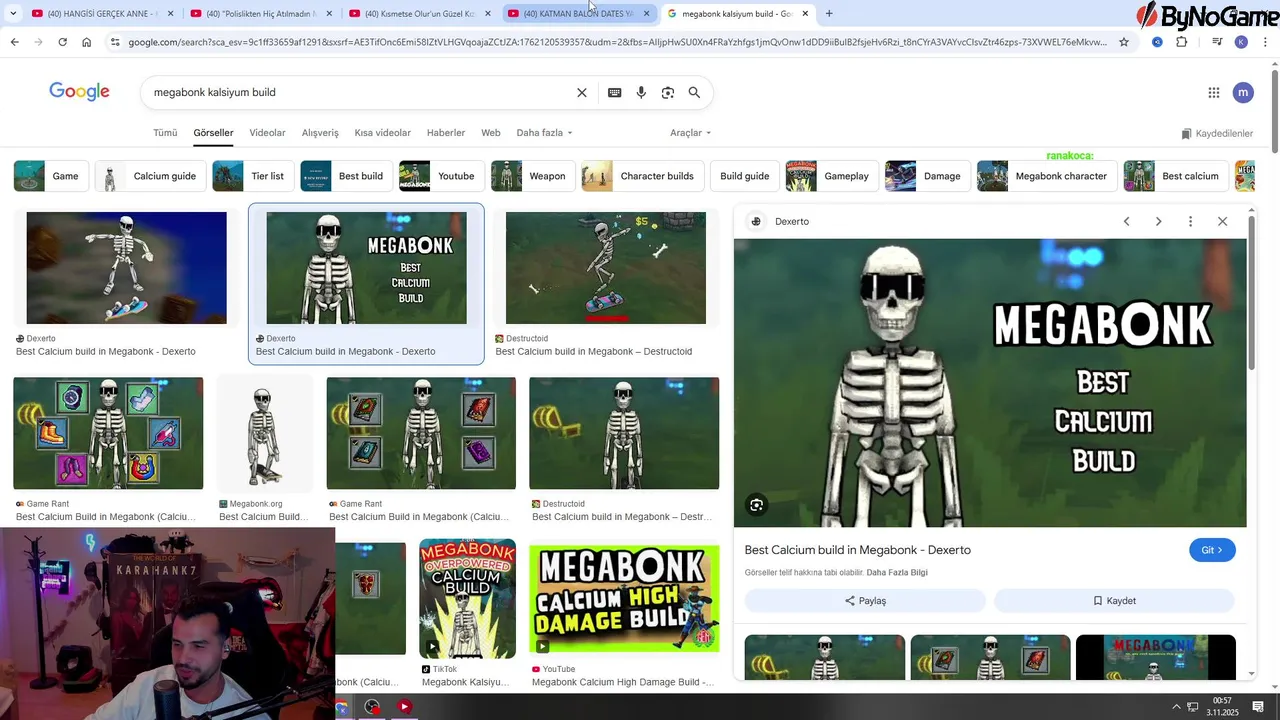Close the image preview panel
Screen dimensions: 1280x720
1222,221
